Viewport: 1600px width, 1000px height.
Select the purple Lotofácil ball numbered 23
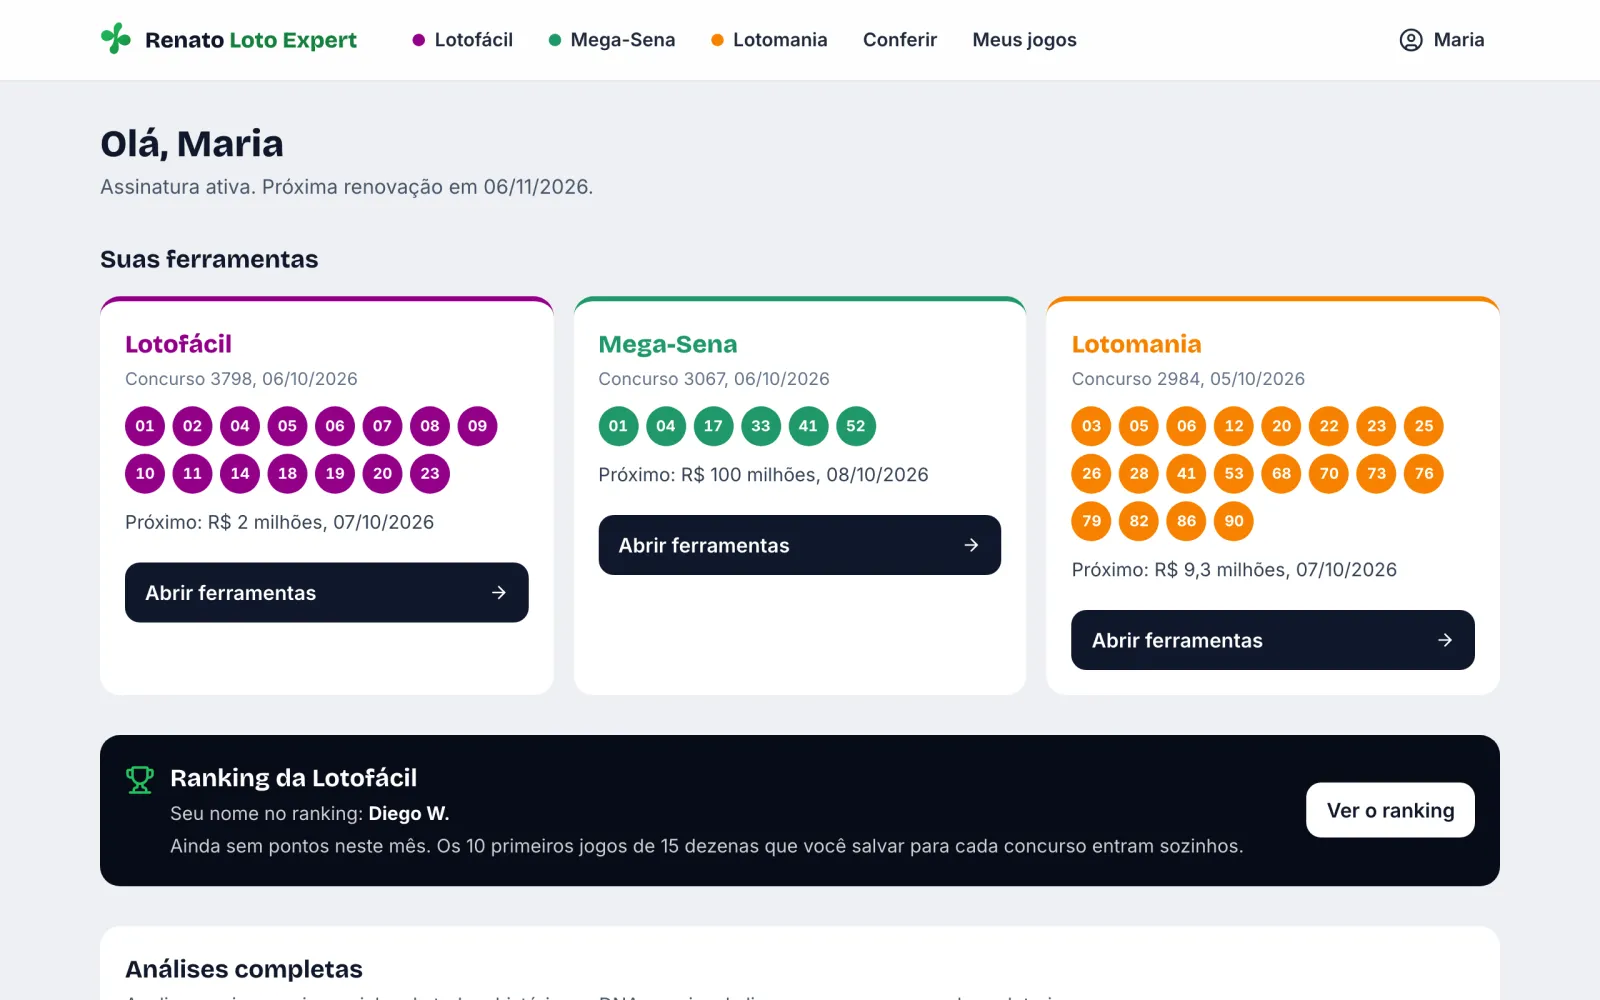430,474
